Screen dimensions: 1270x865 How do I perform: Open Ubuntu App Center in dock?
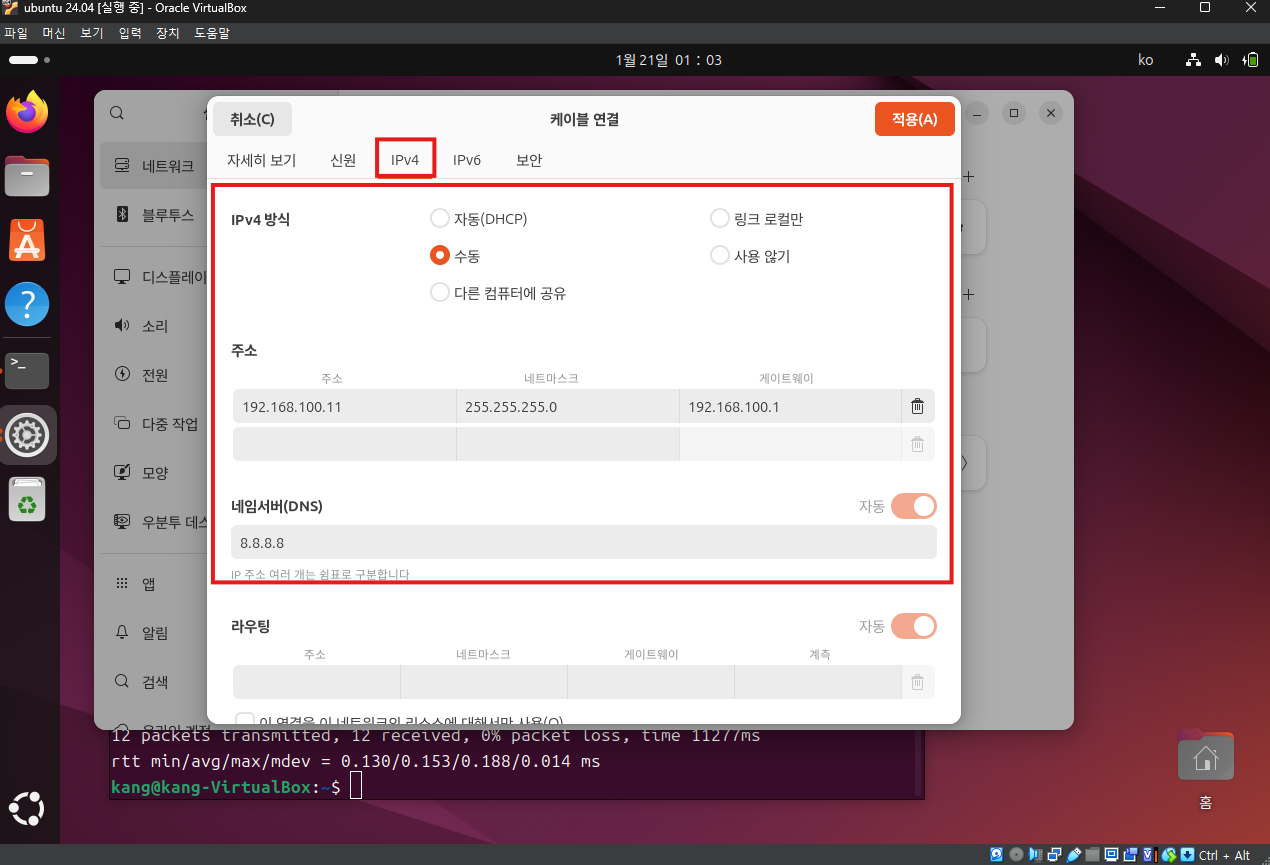[27, 241]
